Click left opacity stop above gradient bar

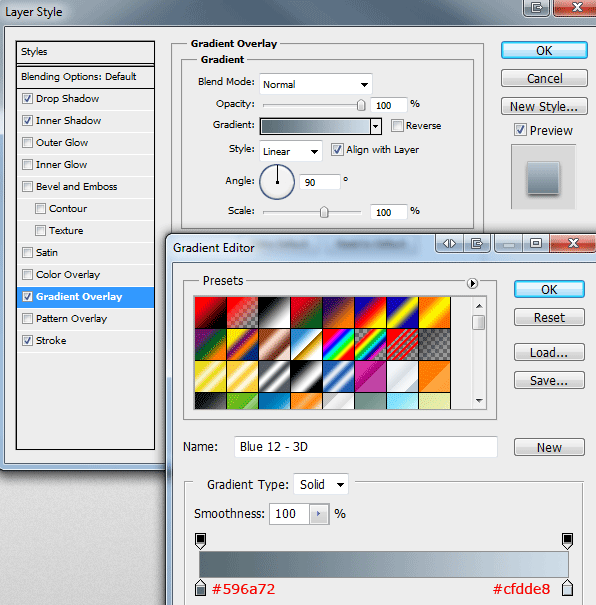[x=201, y=541]
